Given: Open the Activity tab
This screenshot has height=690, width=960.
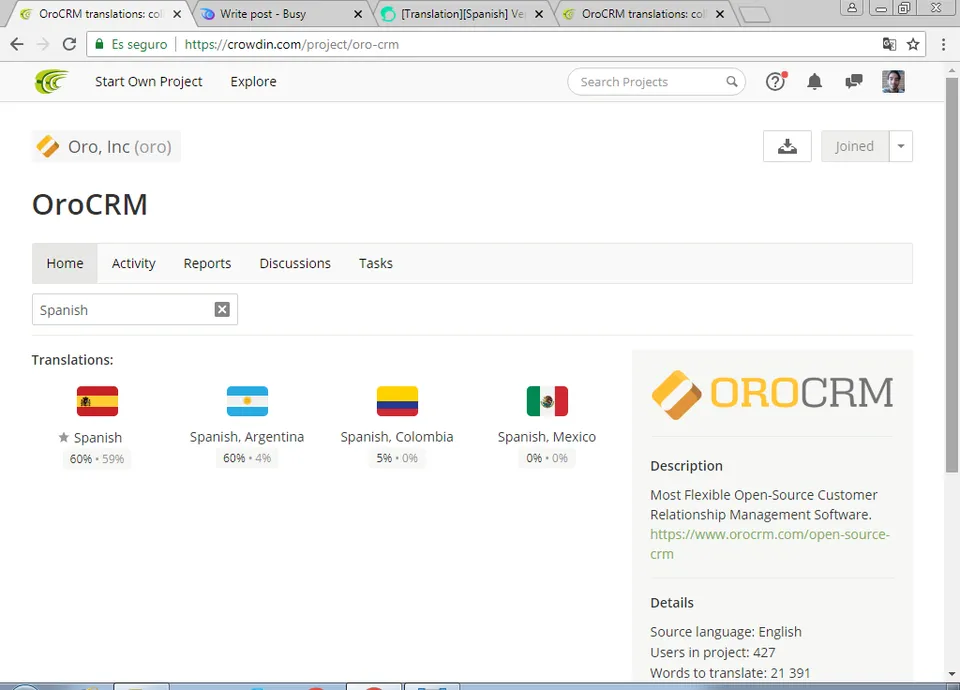Looking at the screenshot, I should point(133,263).
